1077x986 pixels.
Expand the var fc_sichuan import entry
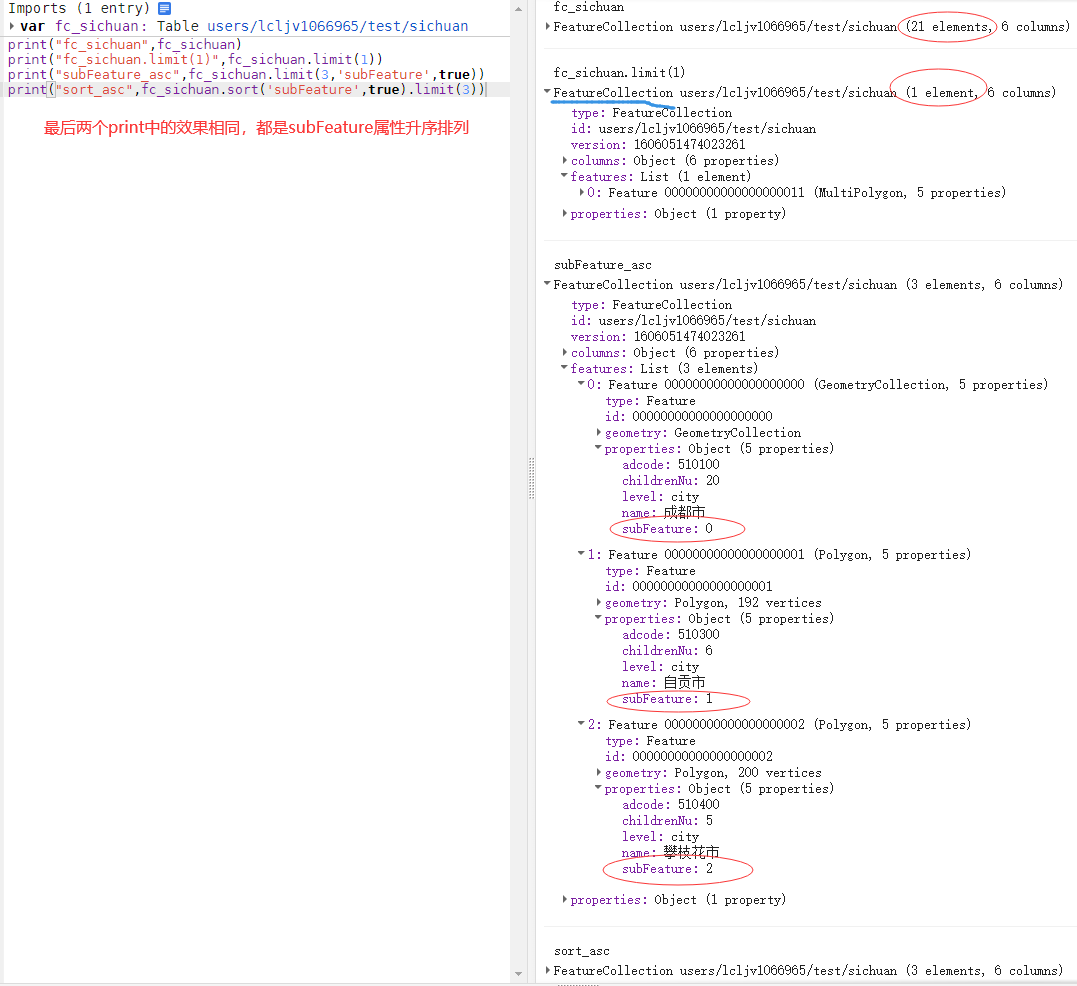[12, 26]
